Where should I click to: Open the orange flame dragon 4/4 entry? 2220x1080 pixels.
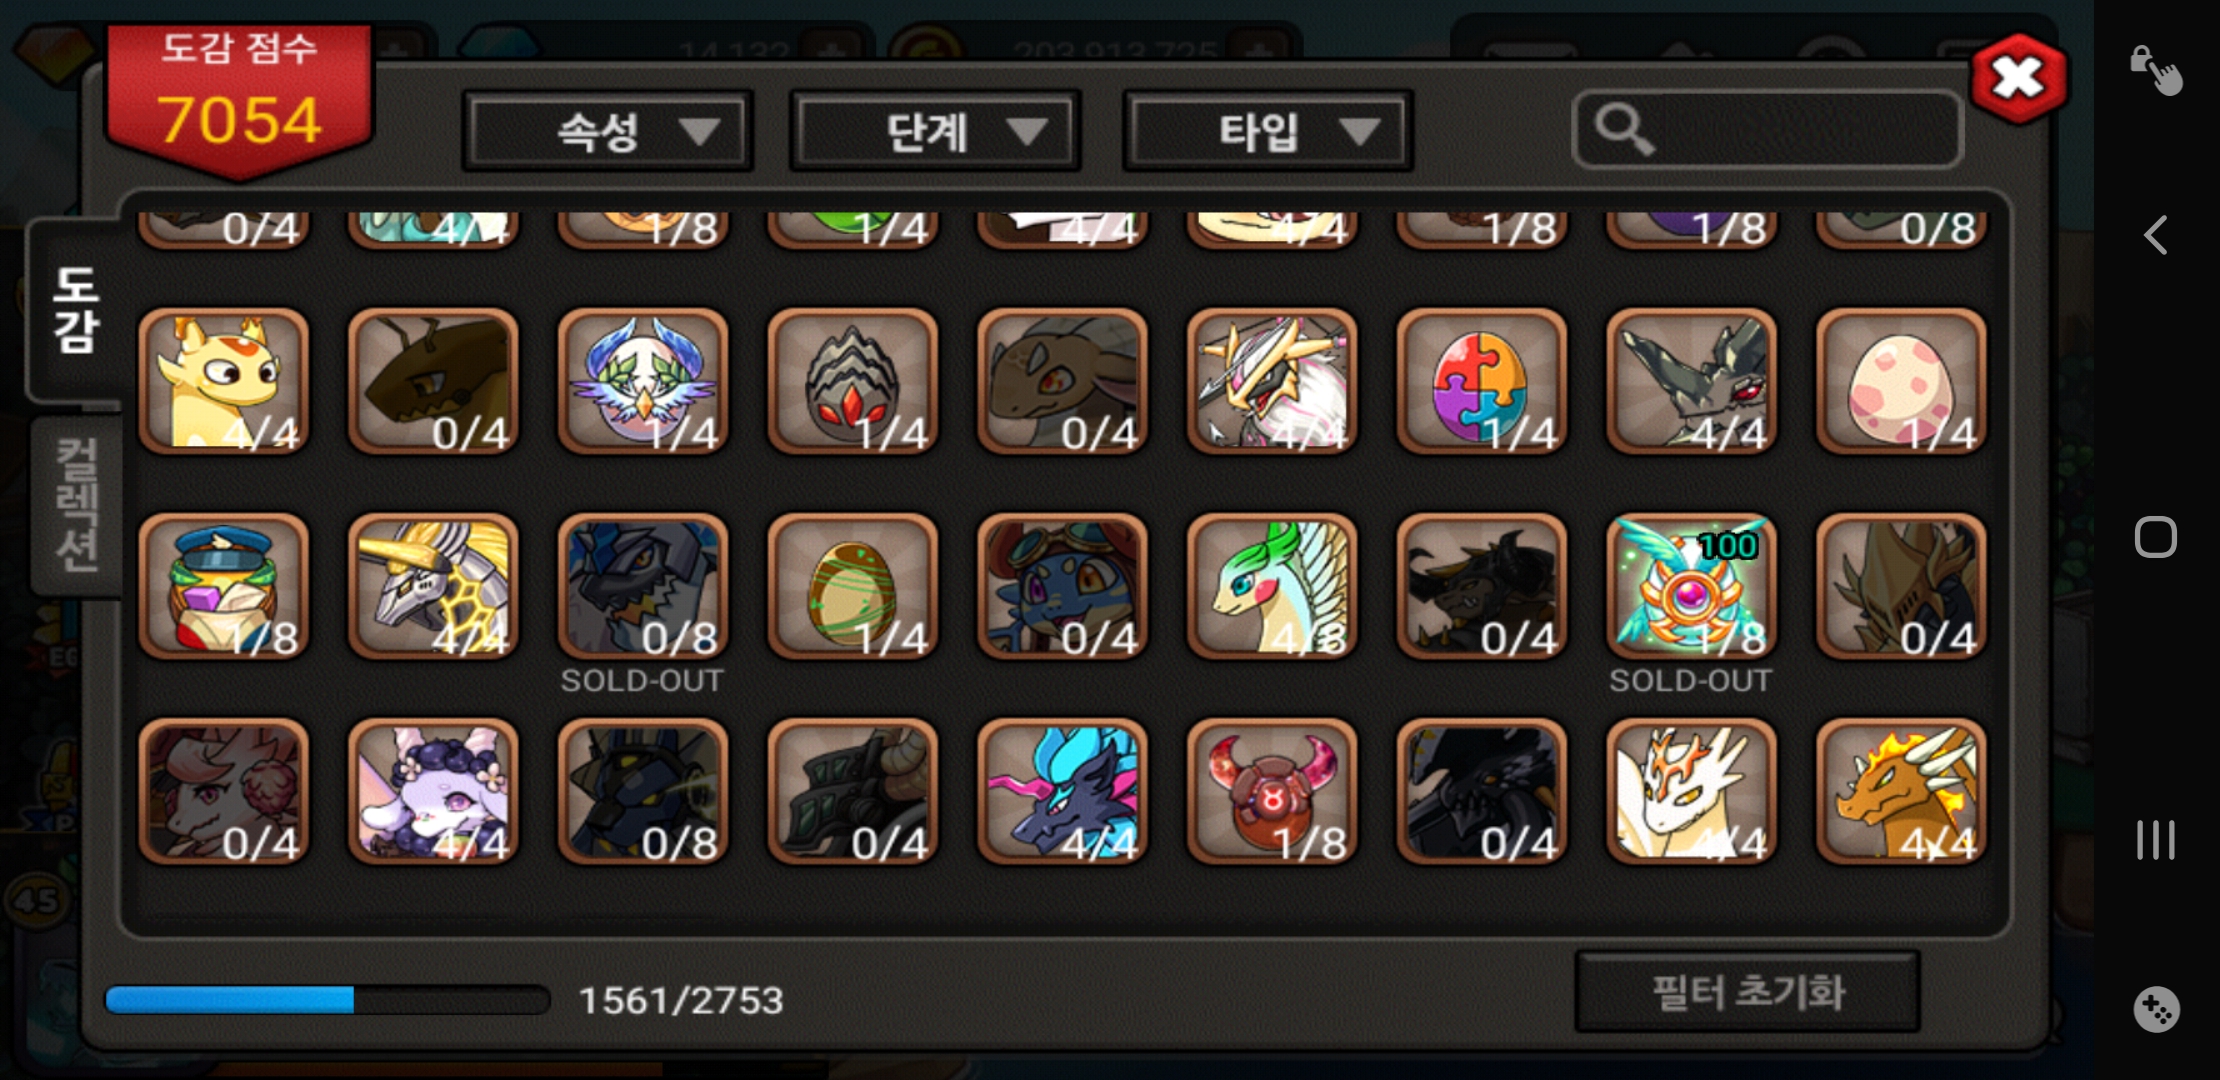pos(1901,792)
